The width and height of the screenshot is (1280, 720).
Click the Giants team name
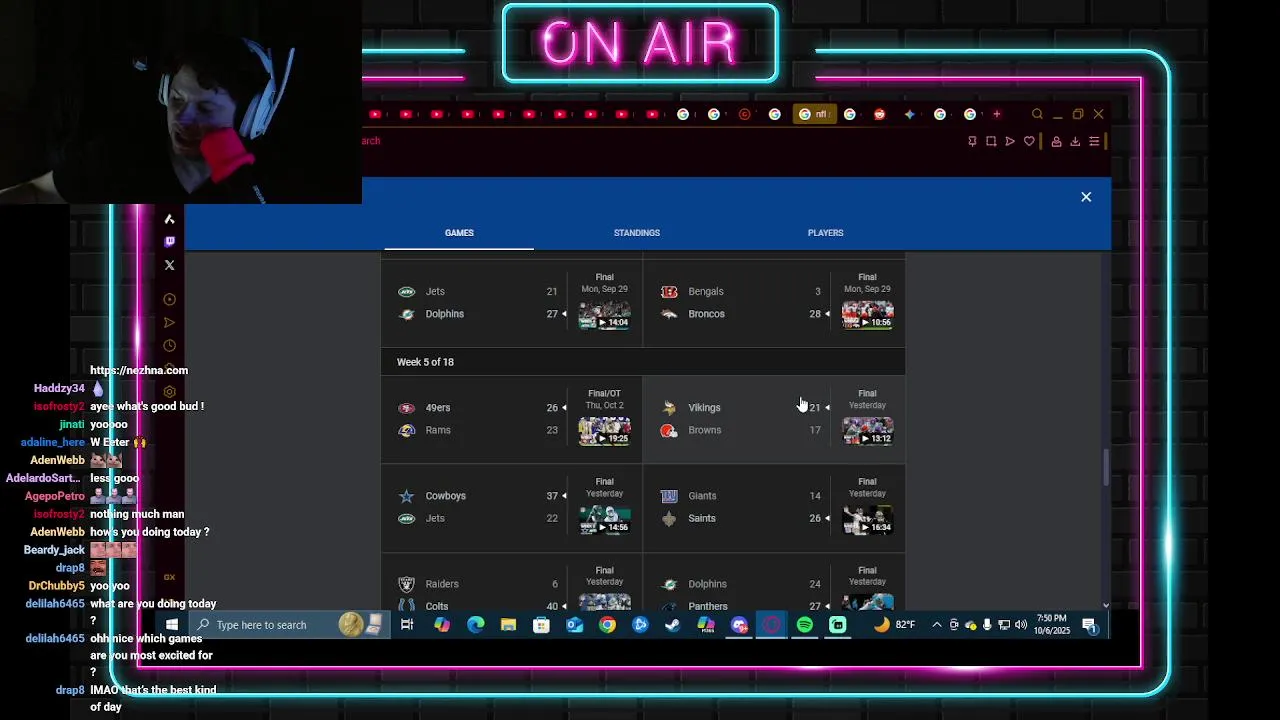coord(702,496)
